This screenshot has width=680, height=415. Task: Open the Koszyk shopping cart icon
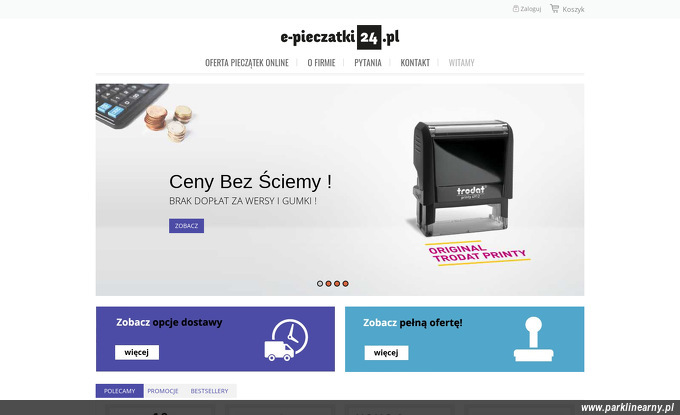(554, 8)
